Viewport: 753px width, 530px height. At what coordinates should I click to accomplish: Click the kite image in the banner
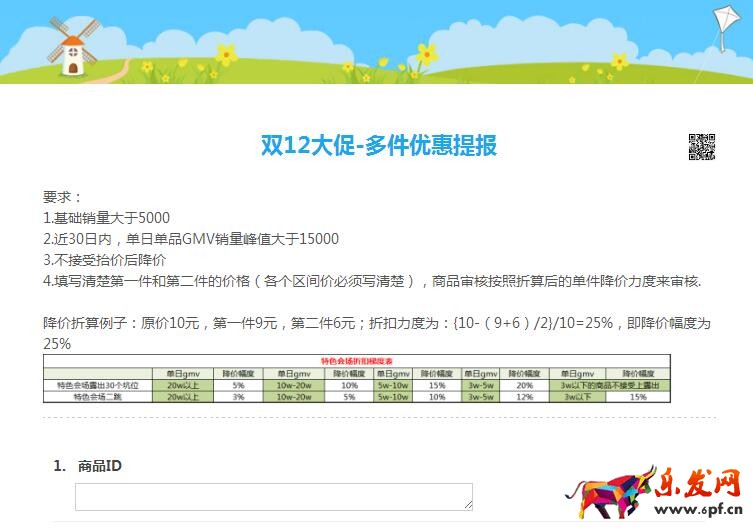tap(726, 28)
